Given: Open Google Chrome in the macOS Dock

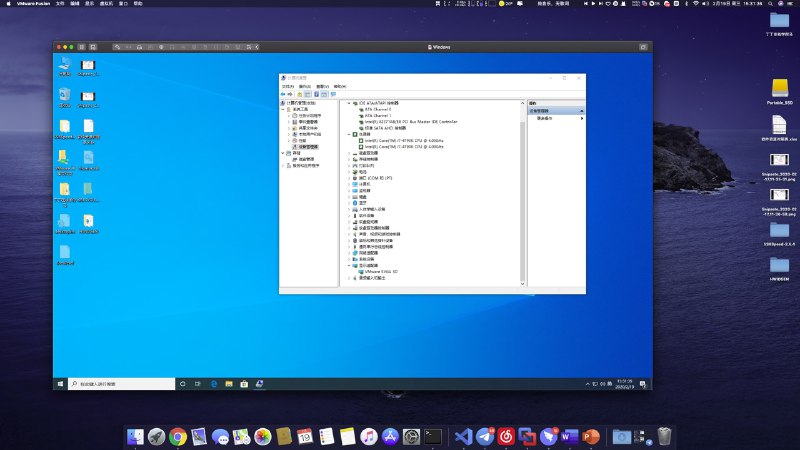Looking at the screenshot, I should 178,437.
